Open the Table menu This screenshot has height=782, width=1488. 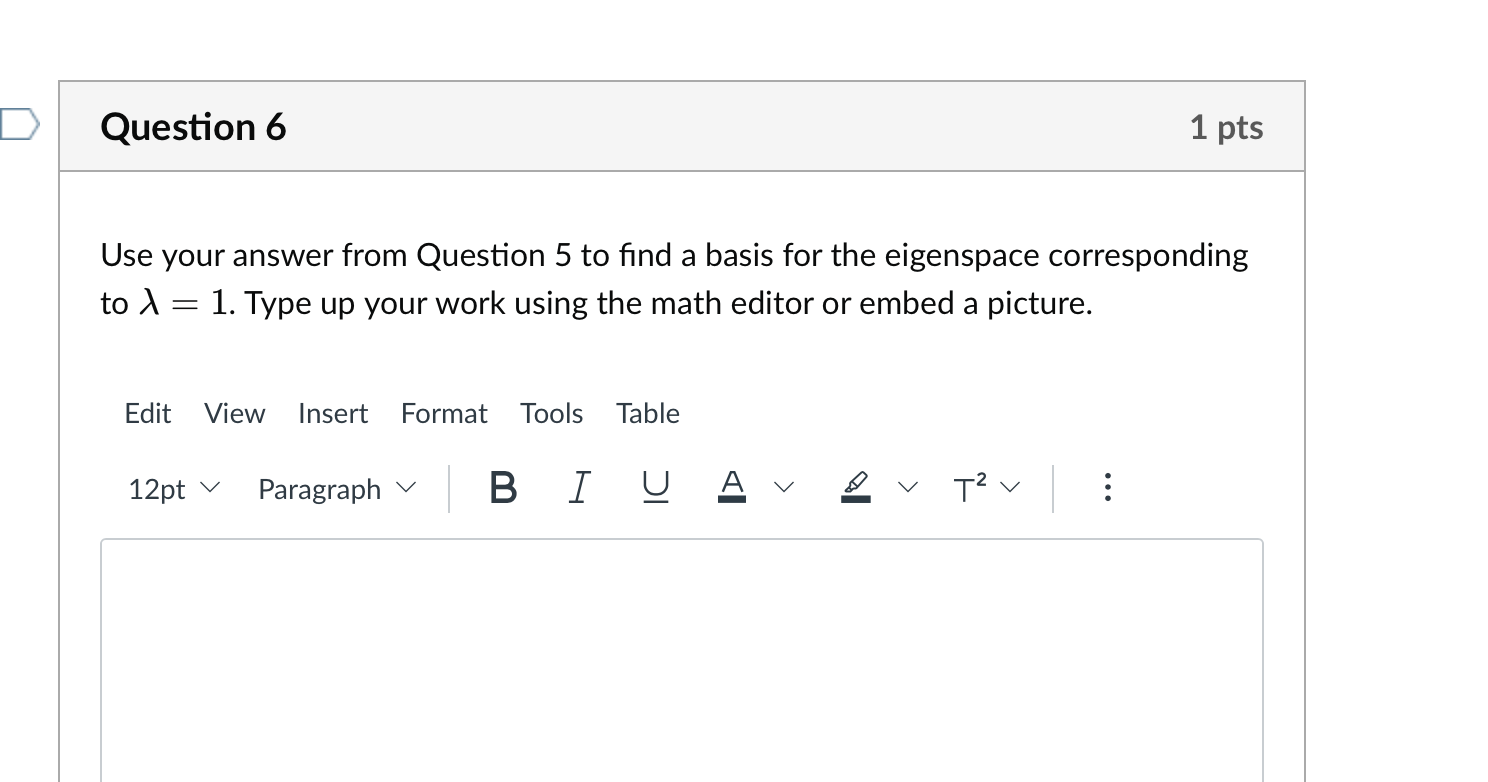click(647, 413)
